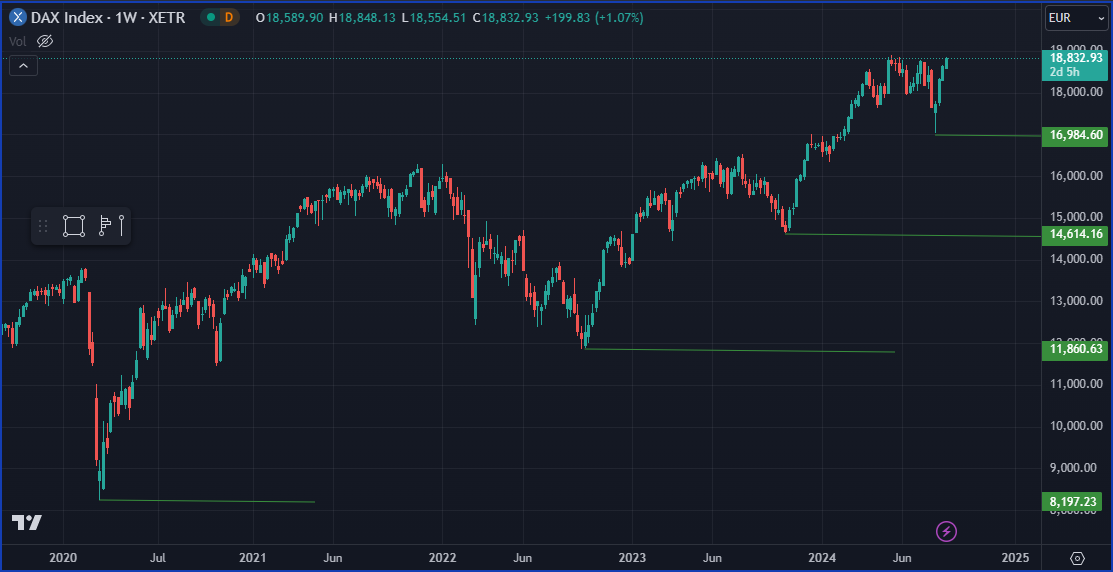Click the Low value 18,554.51
1113x572 pixels.
(x=439, y=18)
